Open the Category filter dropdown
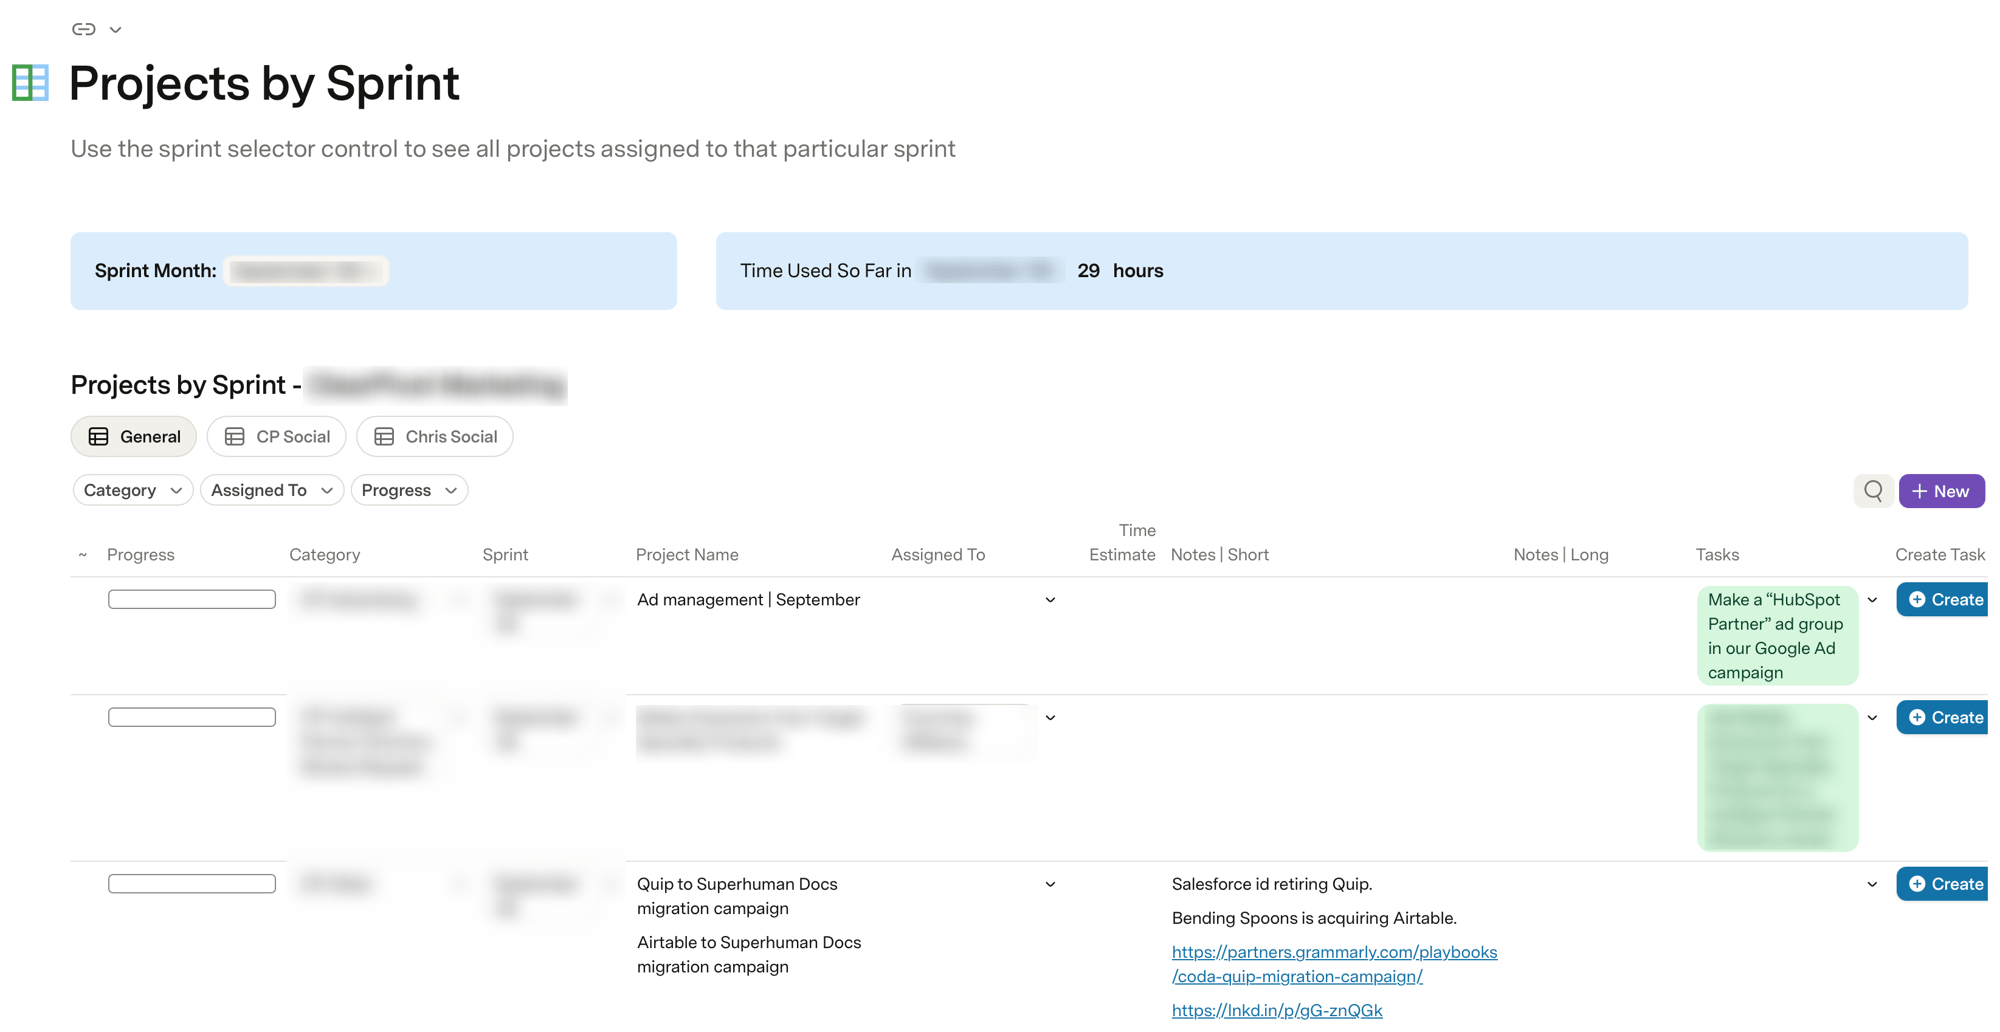The width and height of the screenshot is (2000, 1032). pos(133,490)
